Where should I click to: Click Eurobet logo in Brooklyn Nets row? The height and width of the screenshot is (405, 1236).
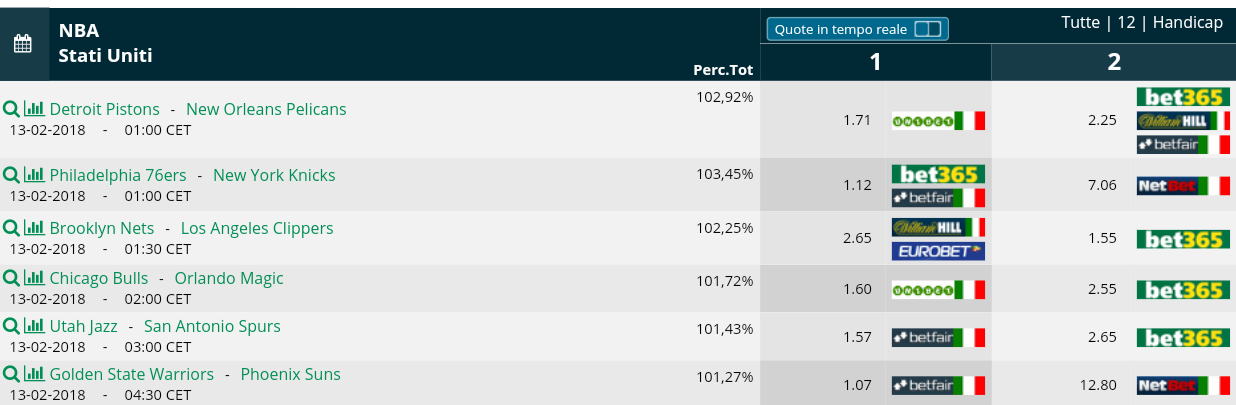pyautogui.click(x=938, y=251)
